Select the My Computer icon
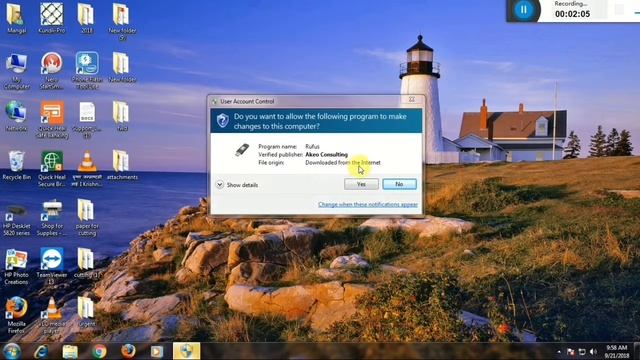Image resolution: width=640 pixels, height=360 pixels. (16, 71)
